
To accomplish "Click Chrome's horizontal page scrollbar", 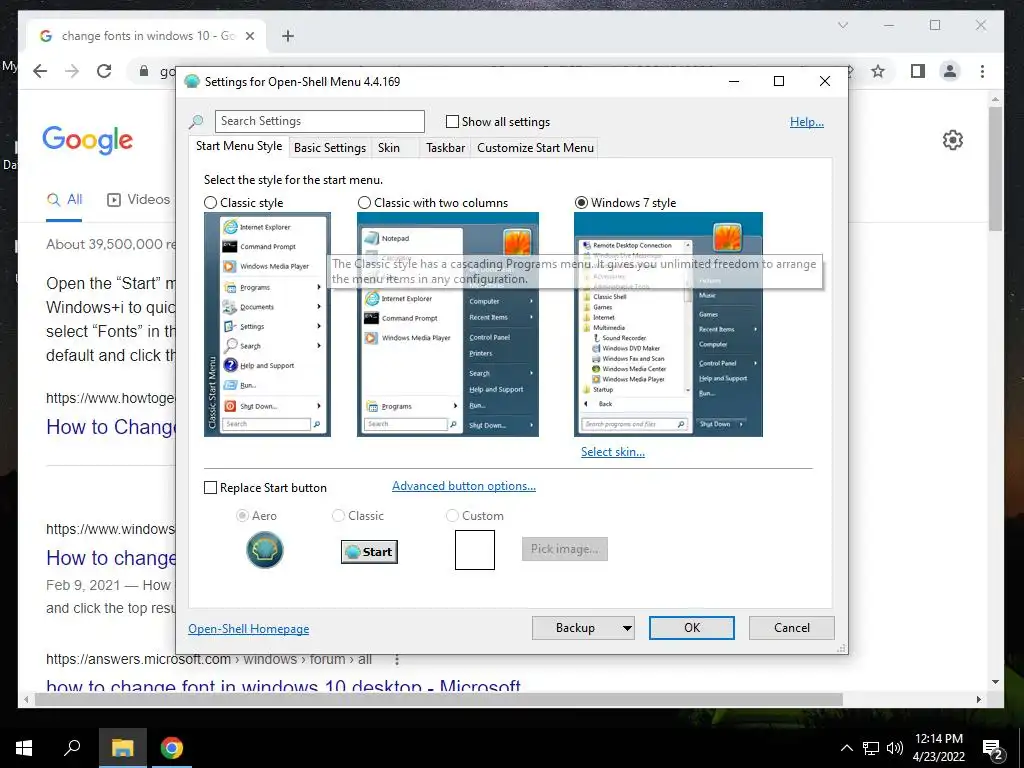I will point(438,699).
